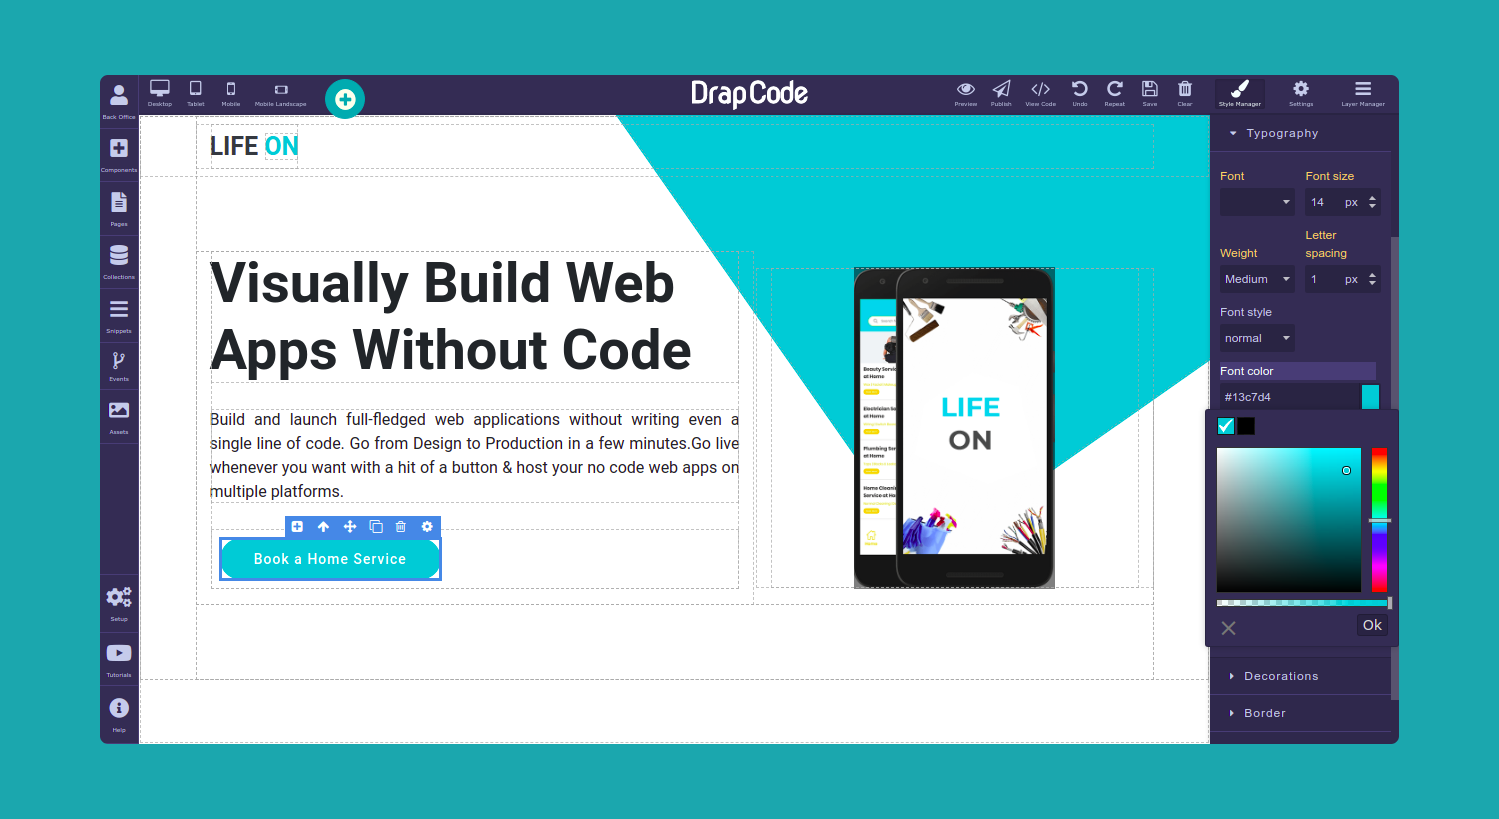Open the Font style dropdown

coord(1256,338)
